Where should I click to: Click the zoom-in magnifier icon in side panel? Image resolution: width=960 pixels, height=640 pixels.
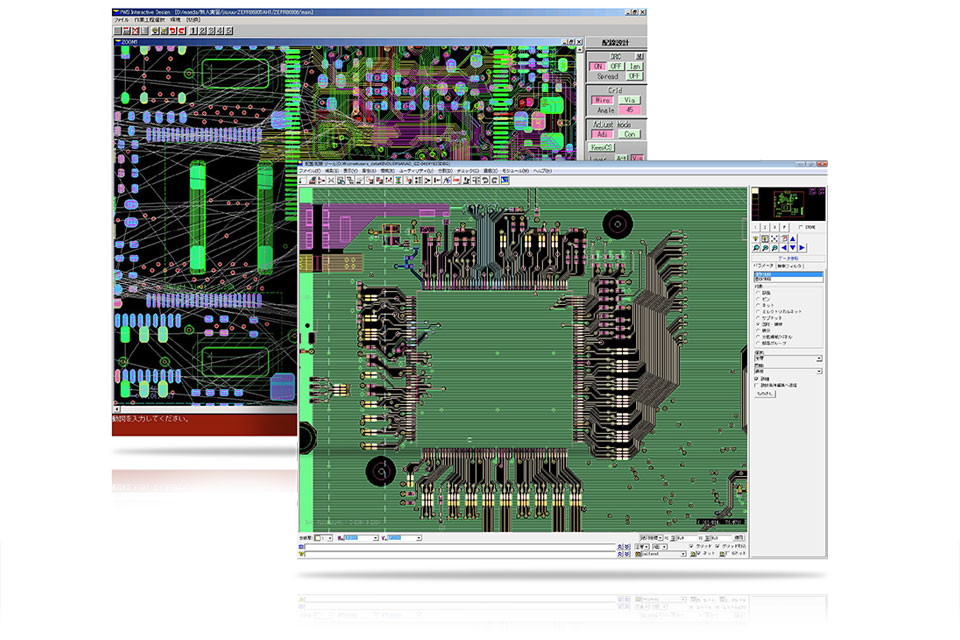[x=758, y=248]
